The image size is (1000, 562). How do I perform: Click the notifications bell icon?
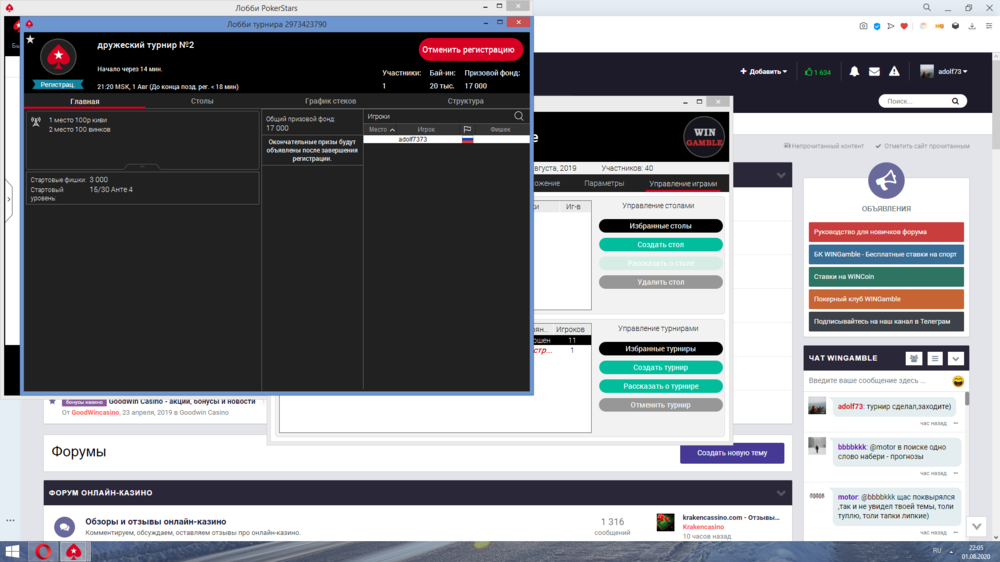(x=854, y=72)
